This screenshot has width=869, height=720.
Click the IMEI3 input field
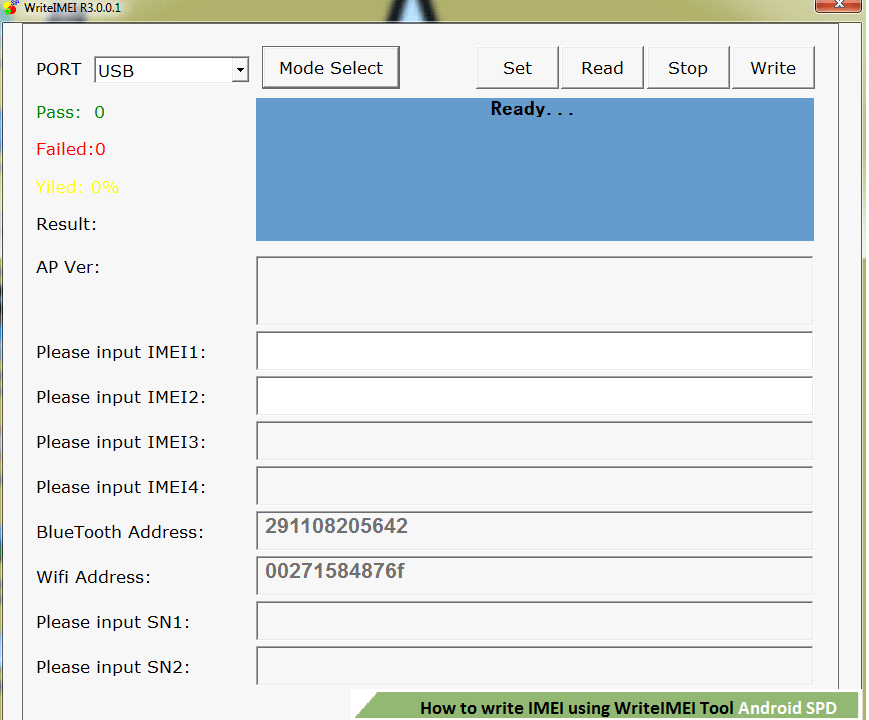point(535,441)
